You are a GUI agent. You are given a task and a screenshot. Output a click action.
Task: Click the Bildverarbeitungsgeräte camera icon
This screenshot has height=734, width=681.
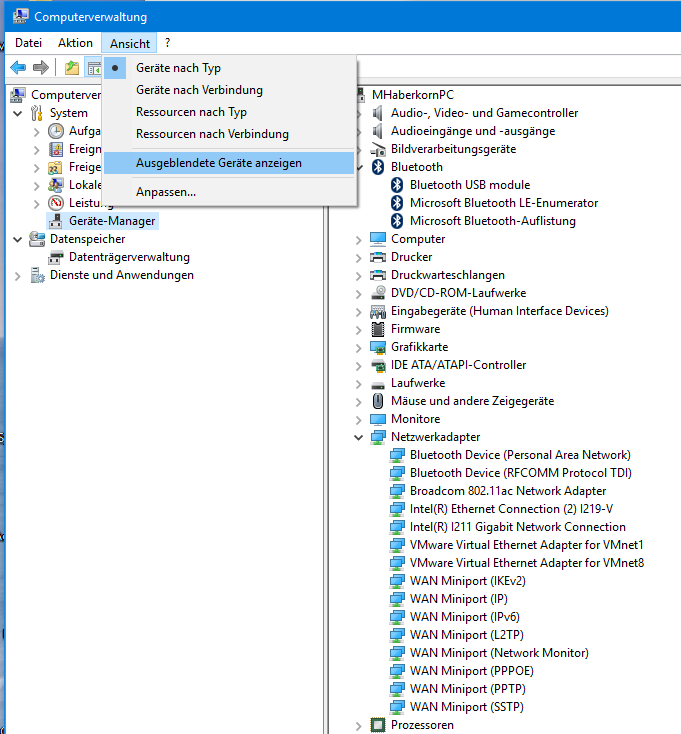[378, 149]
